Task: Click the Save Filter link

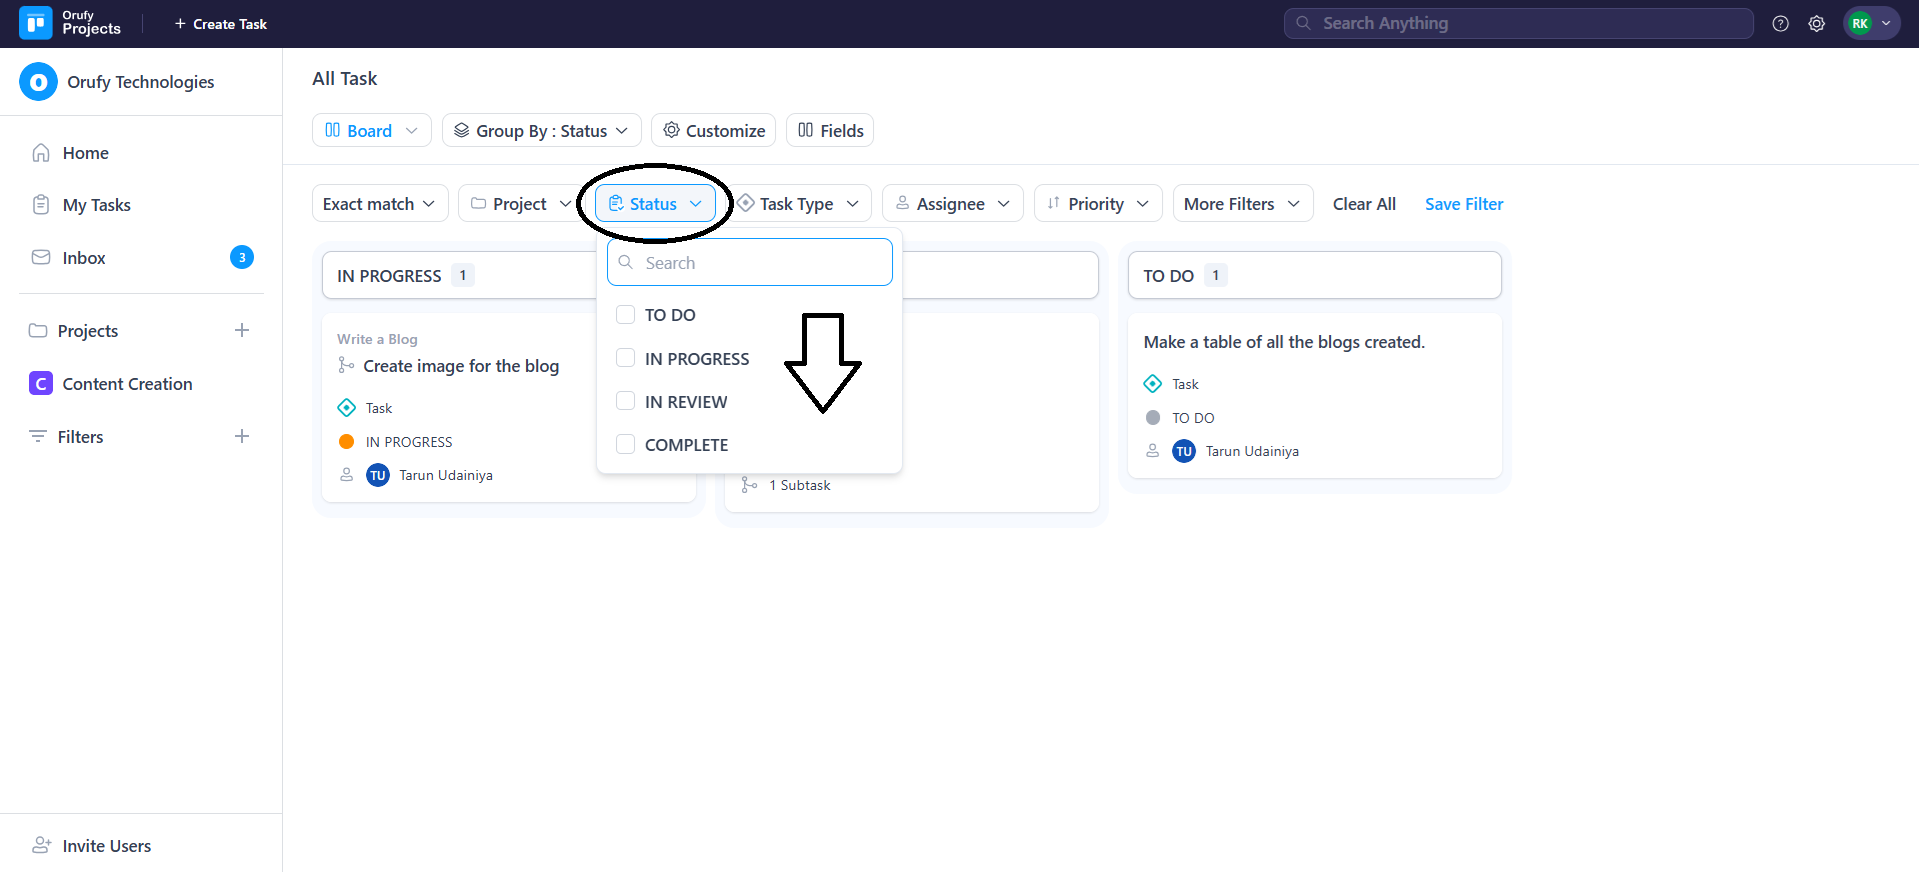Action: pos(1463,204)
